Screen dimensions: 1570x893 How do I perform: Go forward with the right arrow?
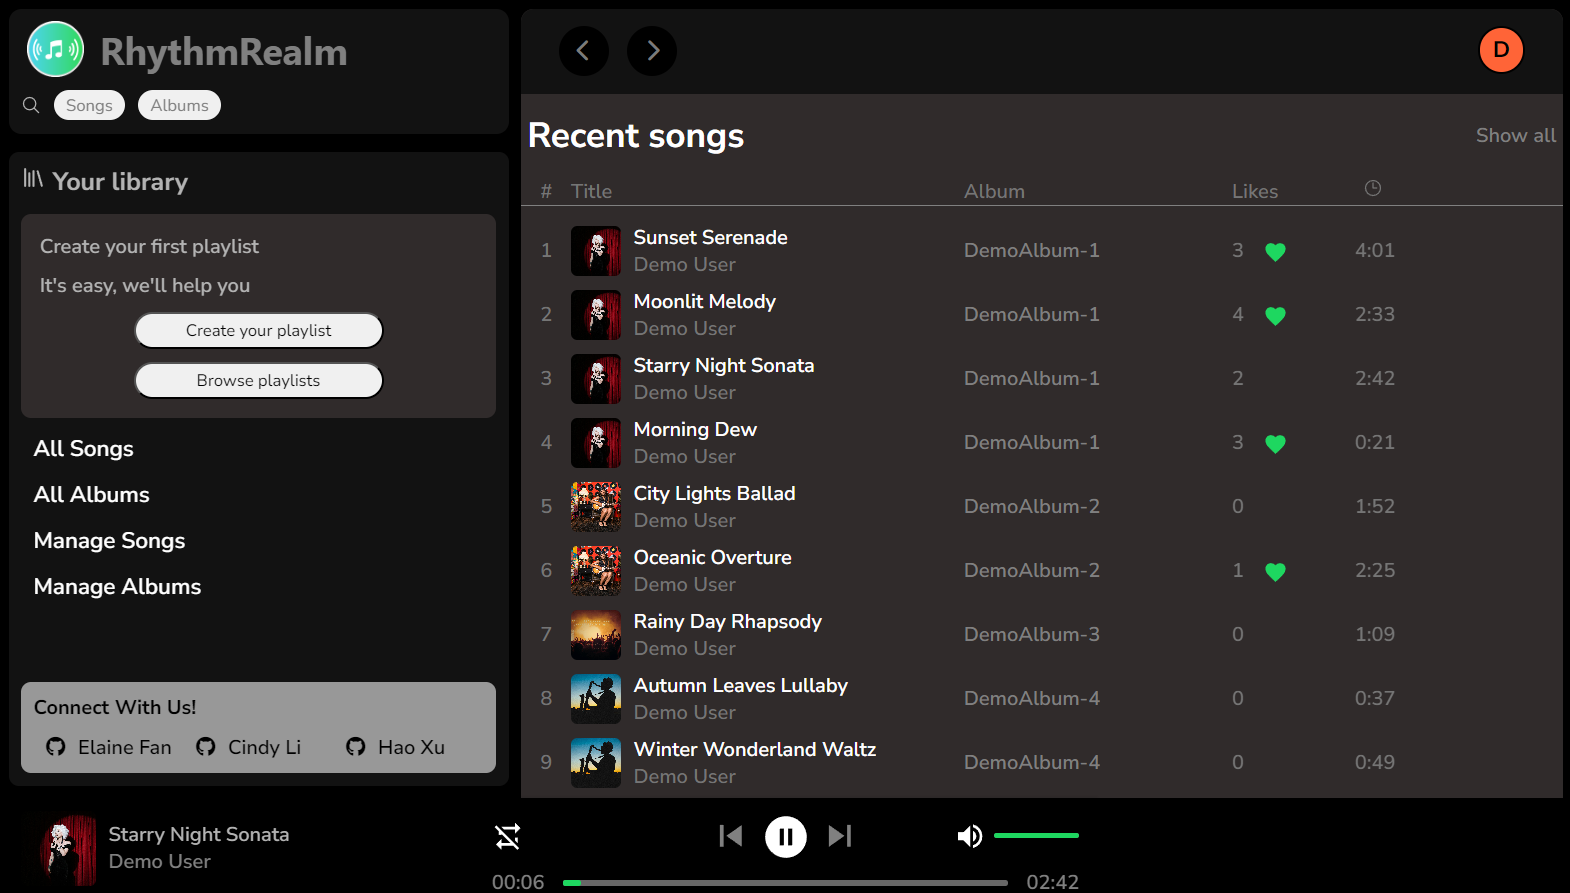tap(652, 51)
